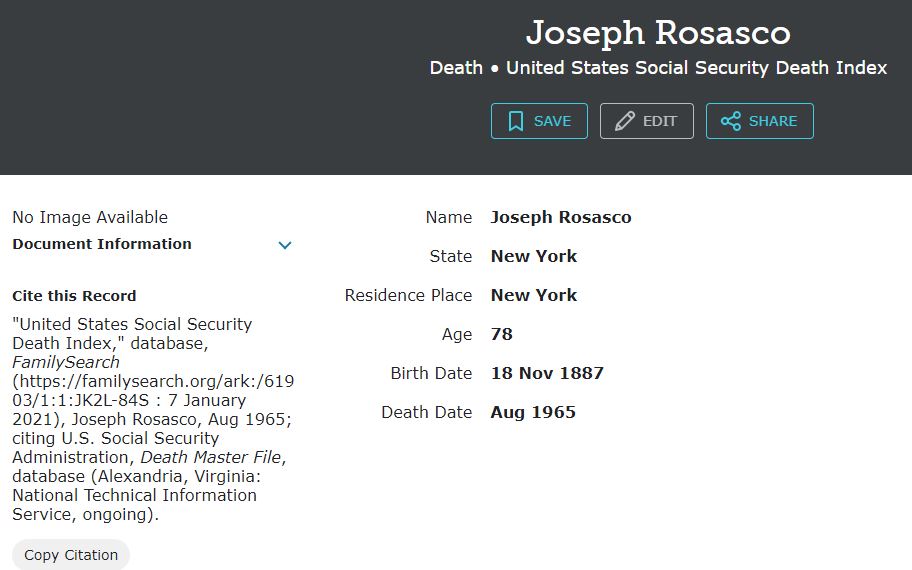Click the pencil icon in Edit button
The height and width of the screenshot is (570, 912).
625,121
